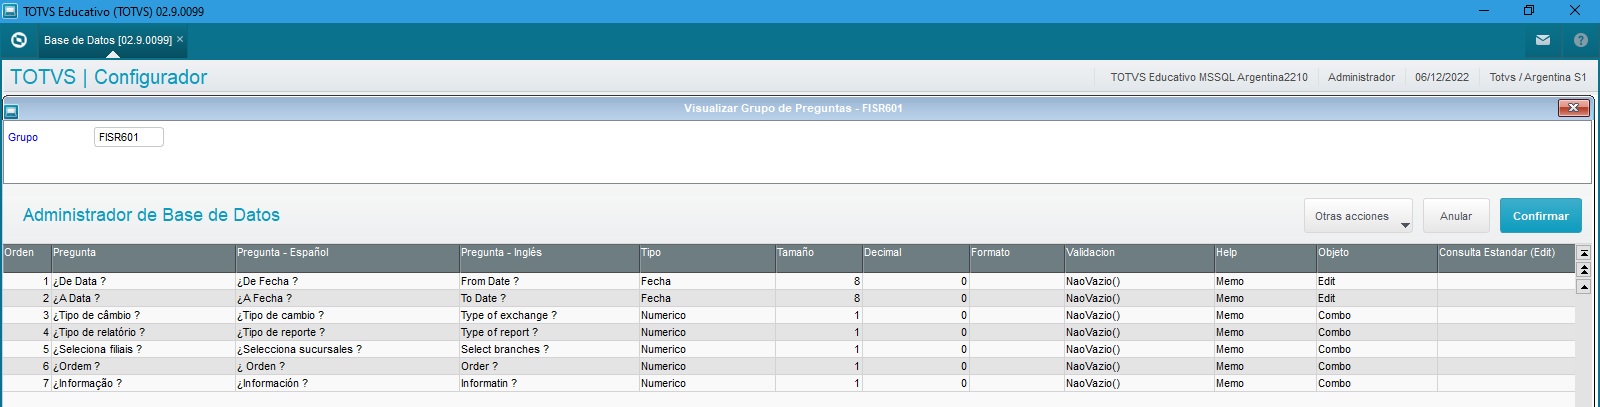Click the '¿Tipo de cambio ?' Spanish cell

tap(347, 315)
